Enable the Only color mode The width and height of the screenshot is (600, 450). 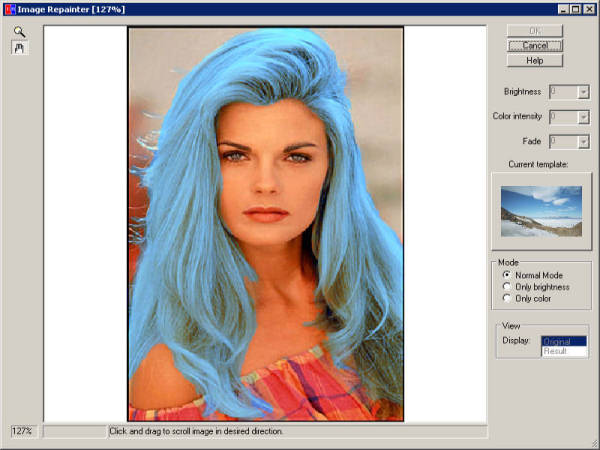point(507,298)
